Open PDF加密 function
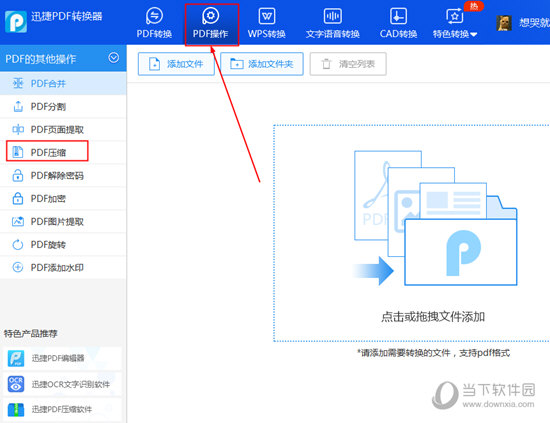Image resolution: width=550 pixels, height=423 pixels. pos(63,199)
